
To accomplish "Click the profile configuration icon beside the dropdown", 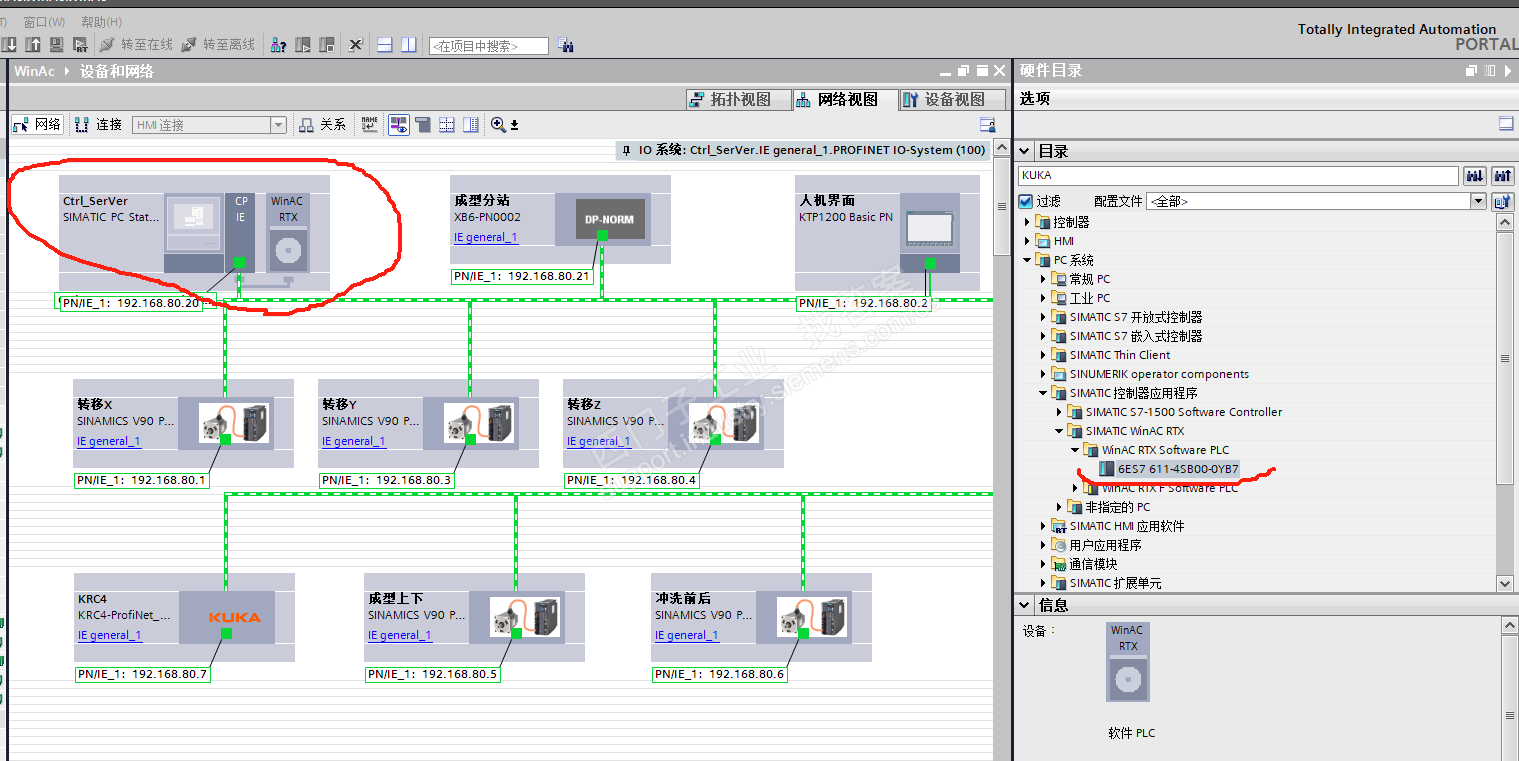I will tap(1502, 201).
